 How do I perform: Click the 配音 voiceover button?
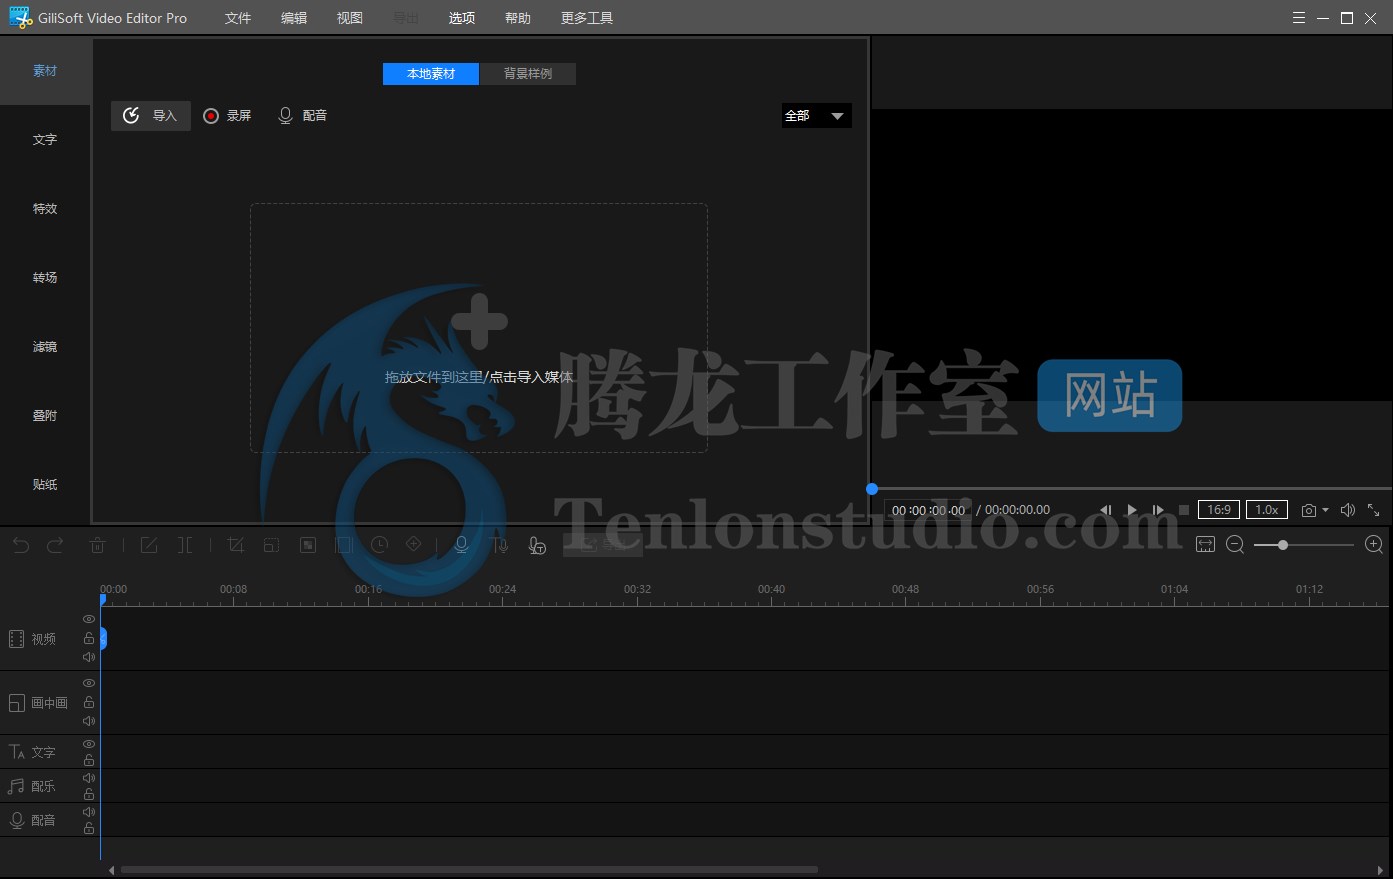[x=302, y=116]
